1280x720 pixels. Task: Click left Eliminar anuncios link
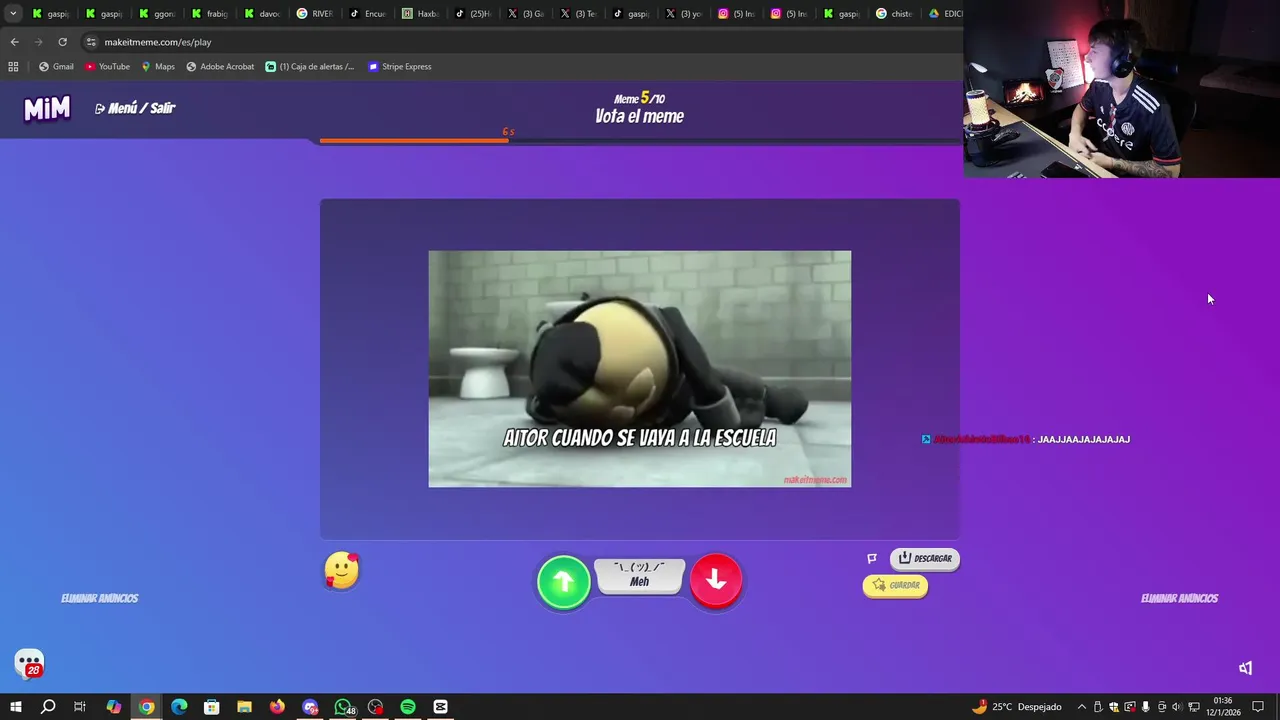(x=100, y=598)
